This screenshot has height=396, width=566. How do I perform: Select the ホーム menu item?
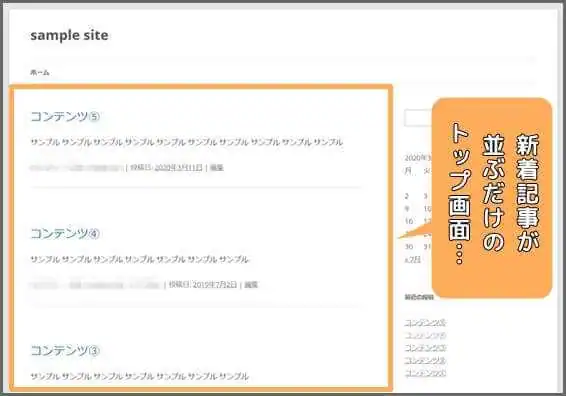[40, 73]
